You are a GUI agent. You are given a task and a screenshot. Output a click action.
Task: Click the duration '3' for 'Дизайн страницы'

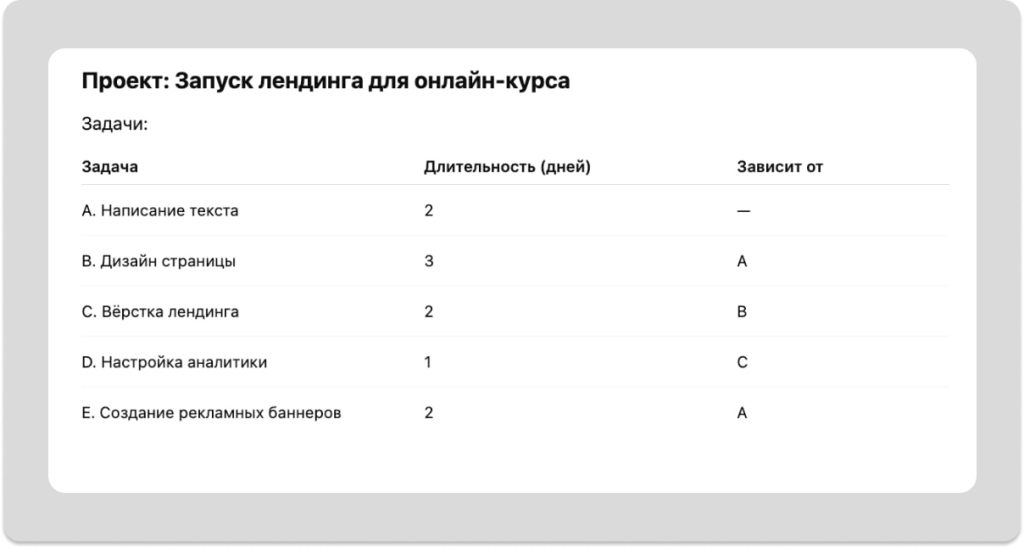[x=429, y=261]
